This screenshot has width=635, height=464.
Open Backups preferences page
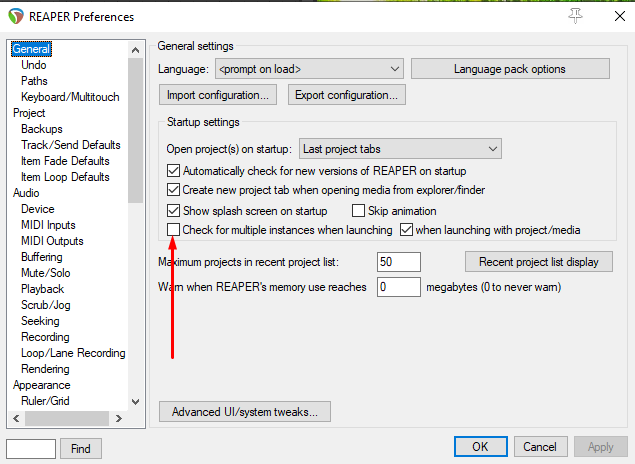[42, 129]
